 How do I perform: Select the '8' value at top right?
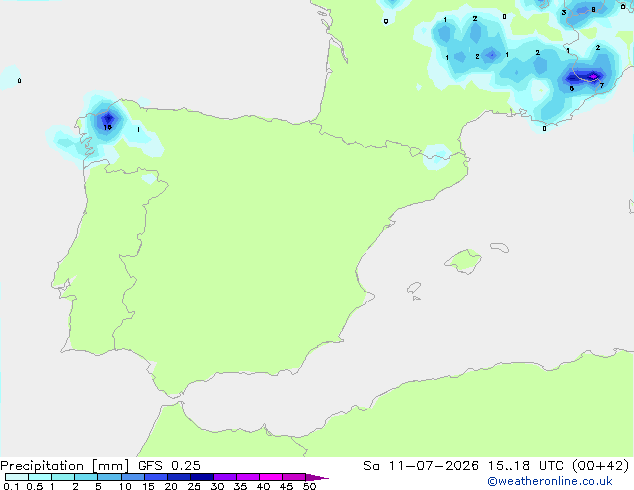[x=593, y=9]
